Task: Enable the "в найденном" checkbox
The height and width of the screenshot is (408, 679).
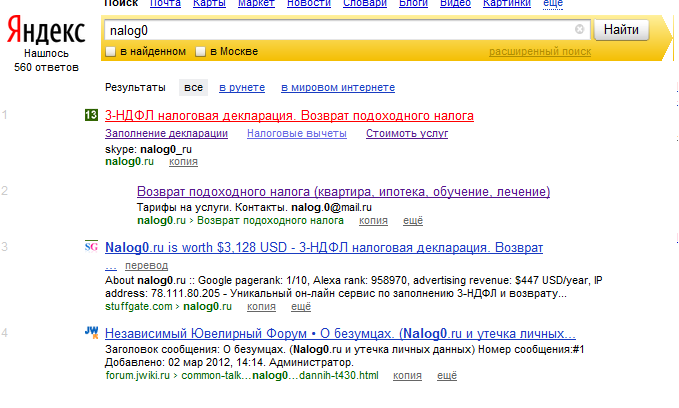Action: tap(111, 51)
